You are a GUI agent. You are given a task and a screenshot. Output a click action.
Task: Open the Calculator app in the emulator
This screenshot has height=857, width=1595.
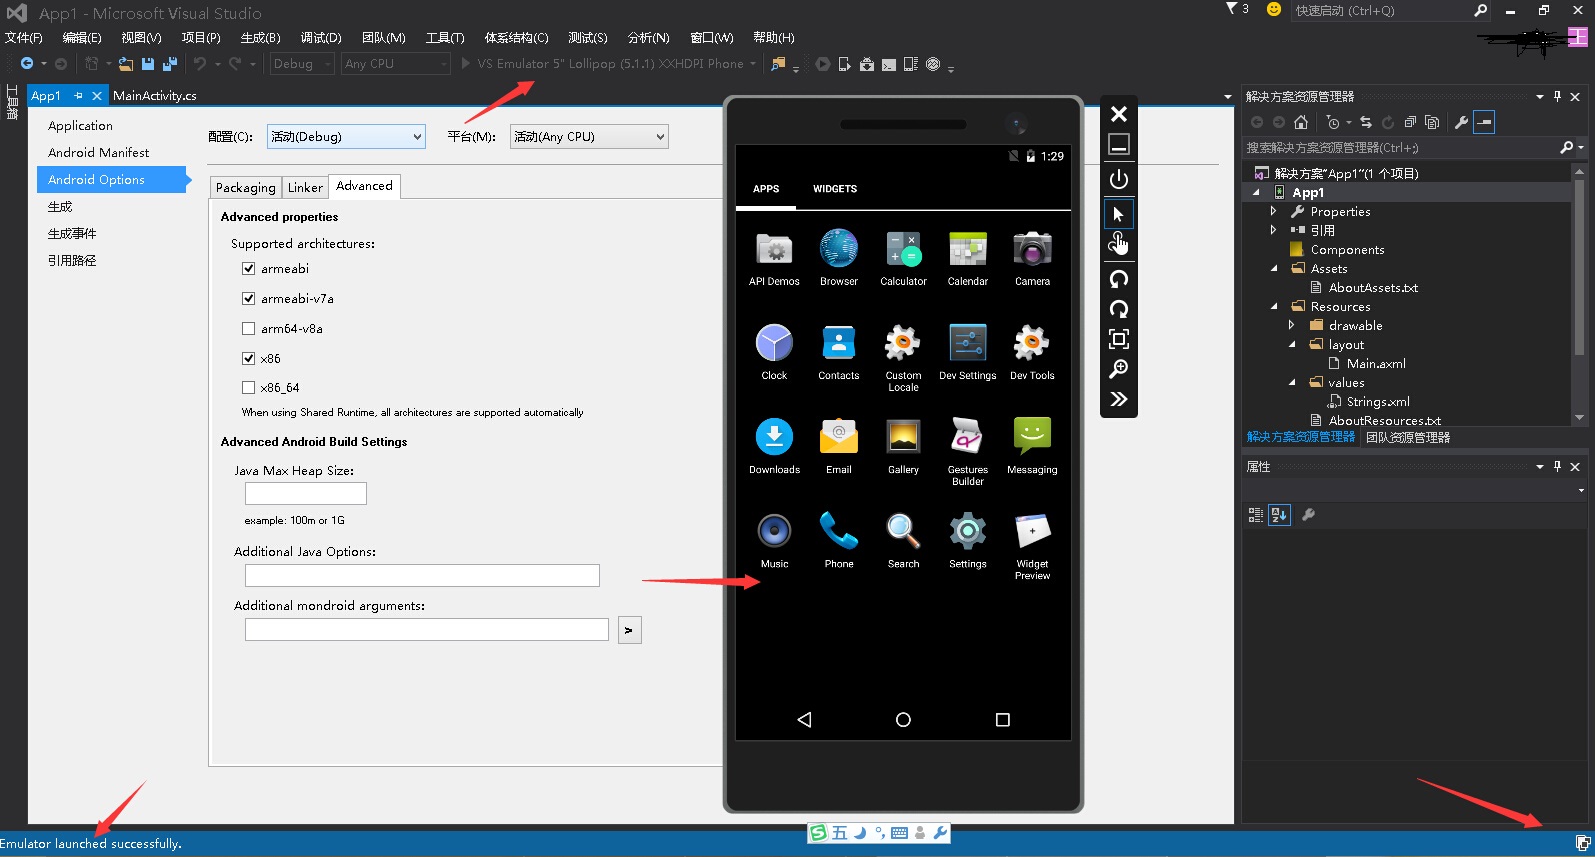903,258
